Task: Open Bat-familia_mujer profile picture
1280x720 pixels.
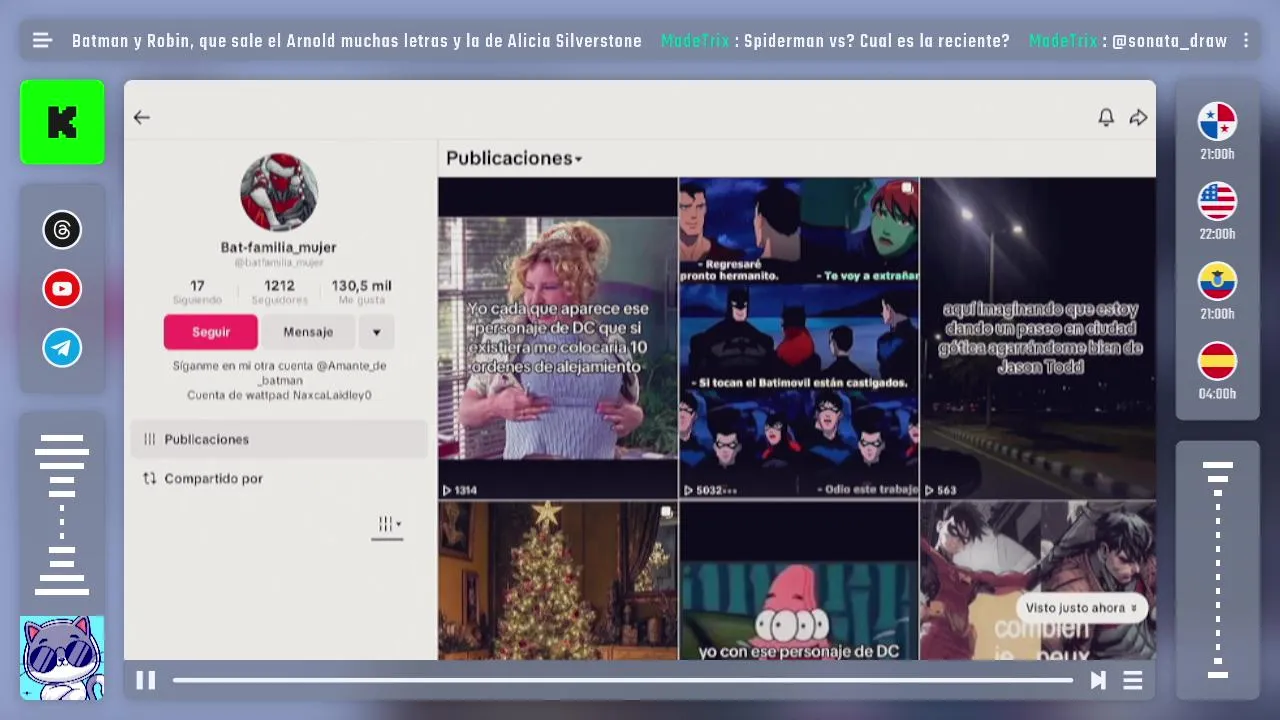Action: (x=279, y=192)
